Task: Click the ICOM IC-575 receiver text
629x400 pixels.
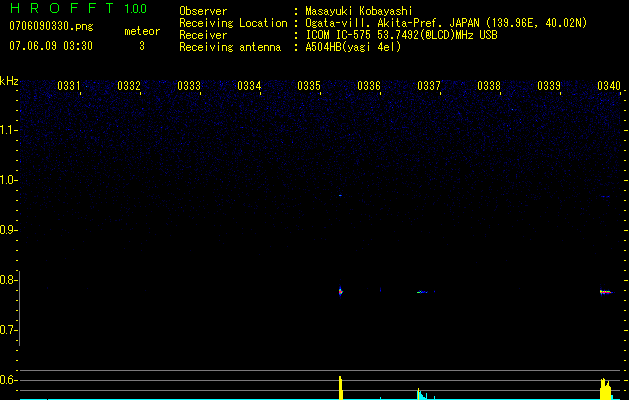Action: point(401,35)
